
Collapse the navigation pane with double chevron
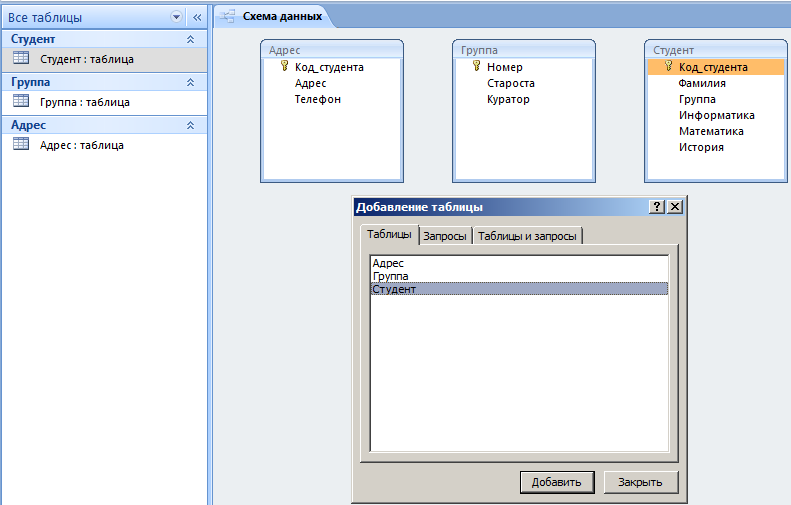click(x=197, y=18)
